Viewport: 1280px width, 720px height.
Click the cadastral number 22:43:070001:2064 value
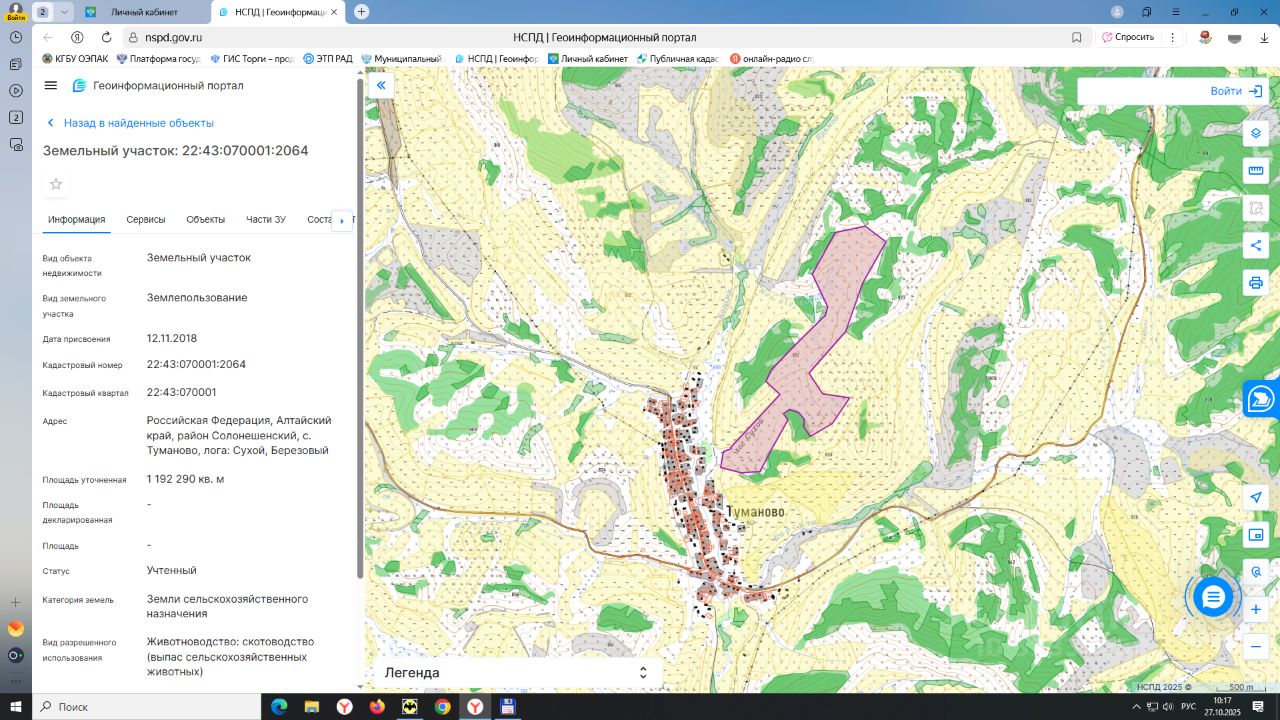click(x=196, y=365)
